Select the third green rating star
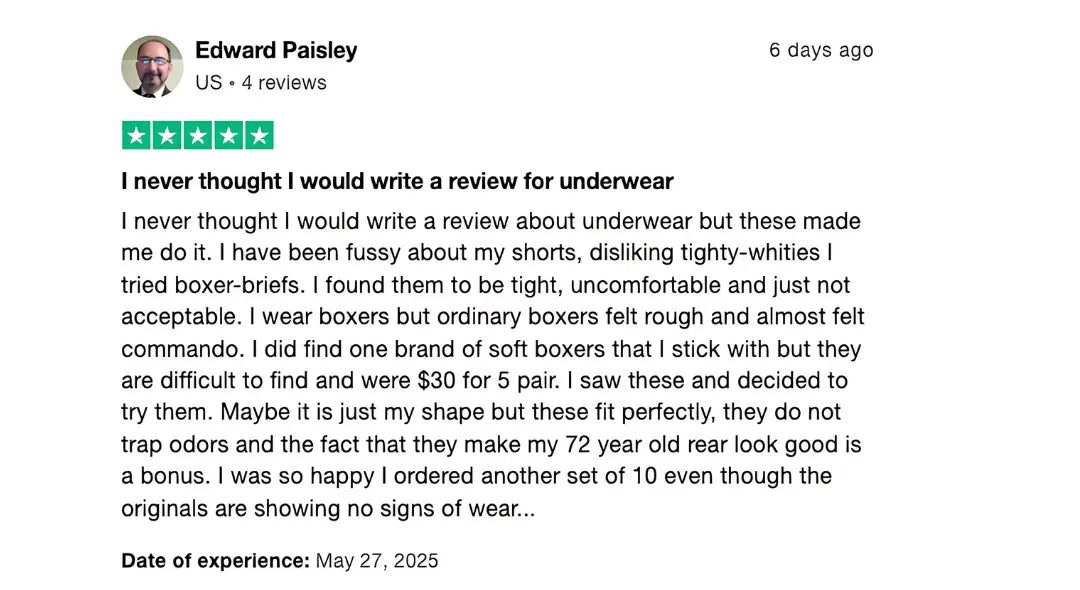The image size is (1080, 590). click(x=197, y=135)
